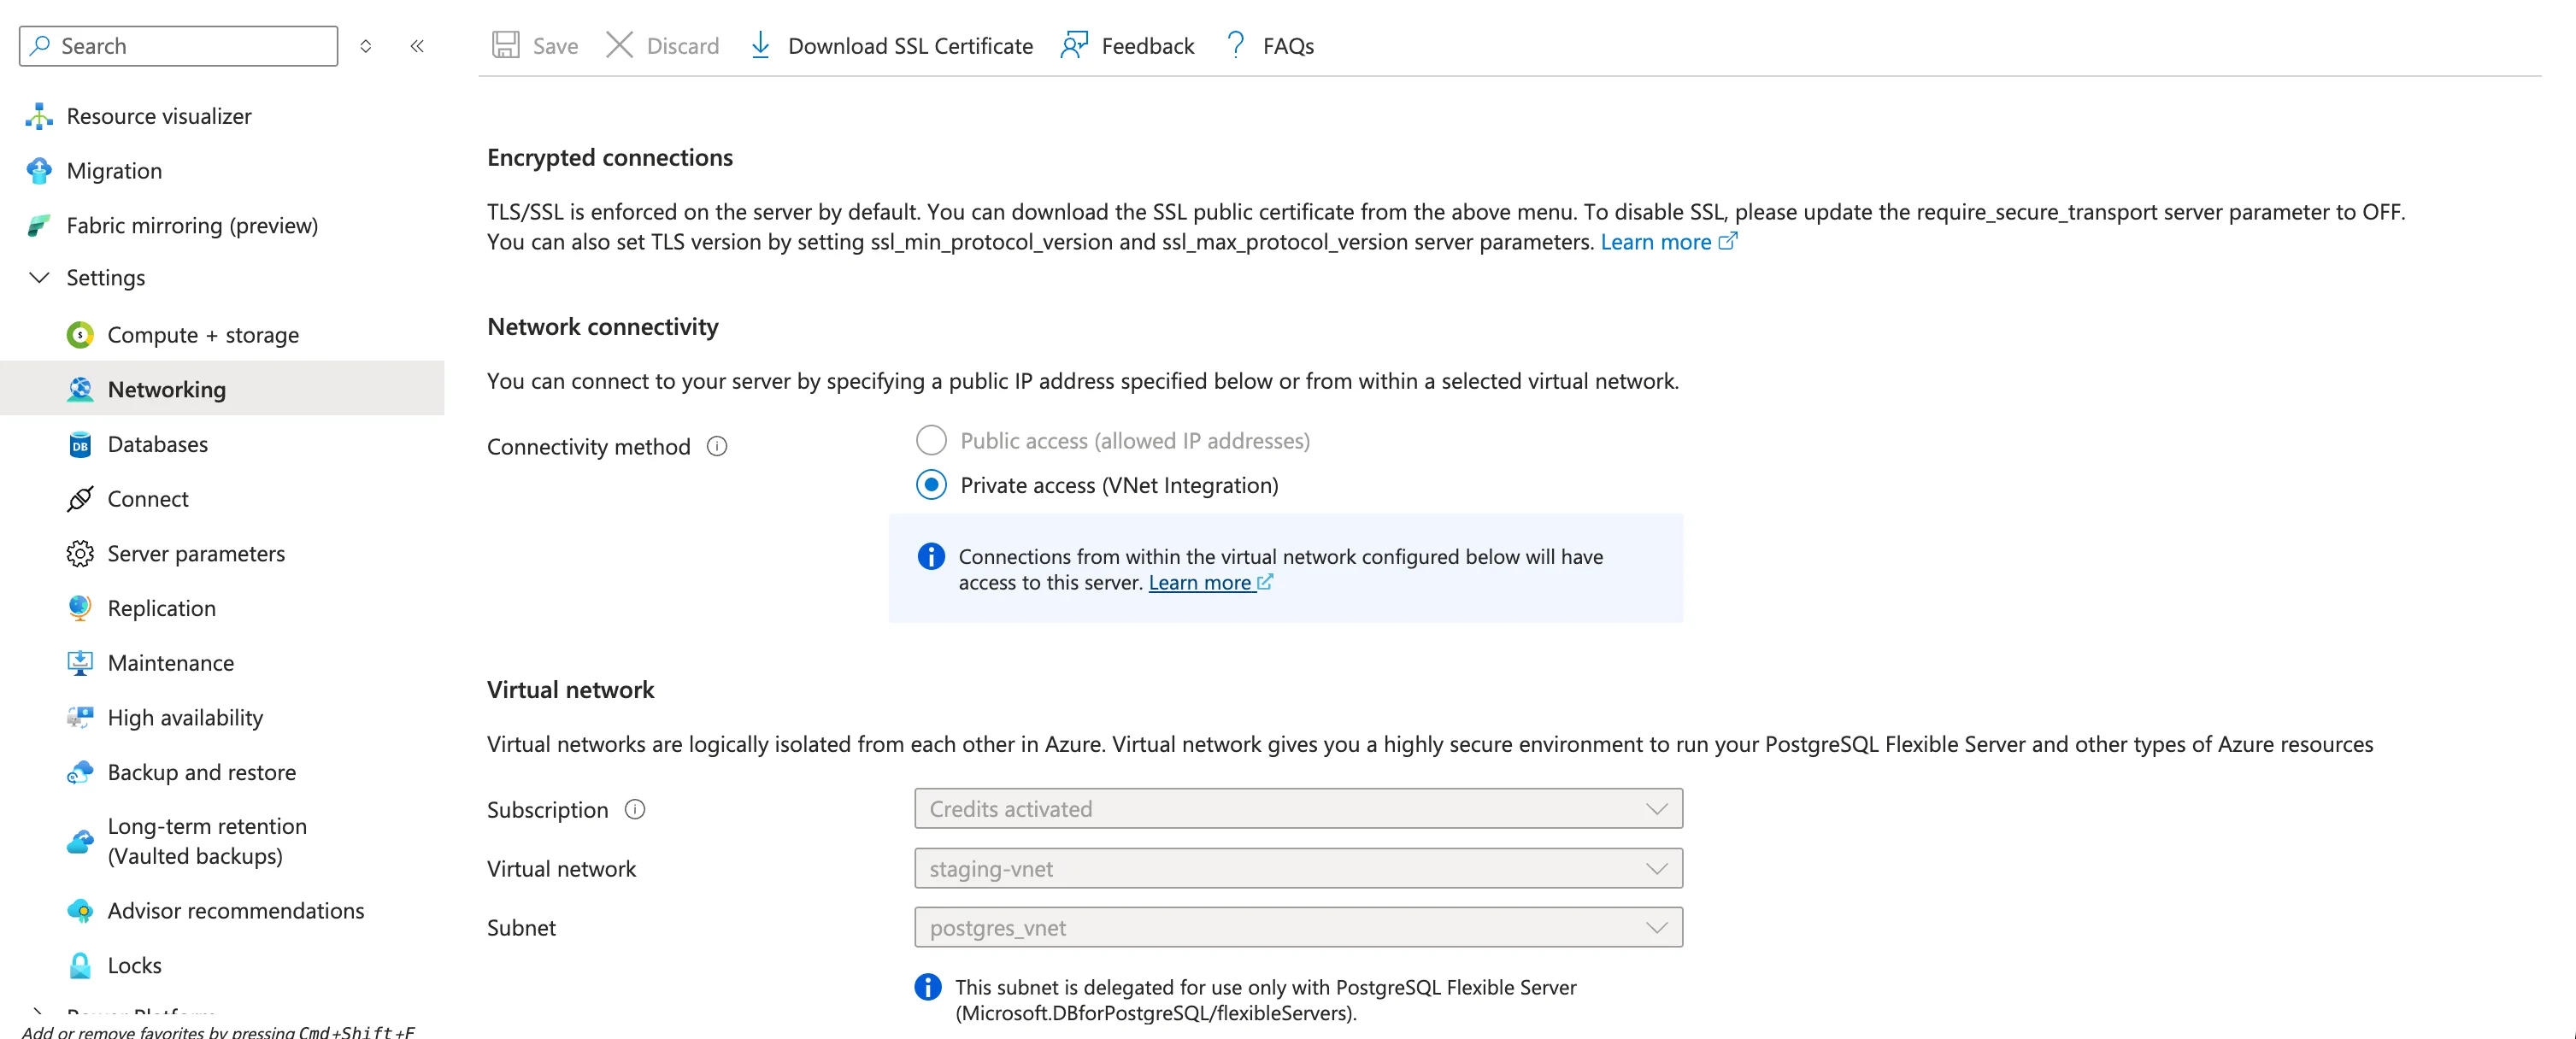The image size is (2576, 1039).
Task: Select Public access (allowed IP addresses) radio
Action: pyautogui.click(x=931, y=440)
